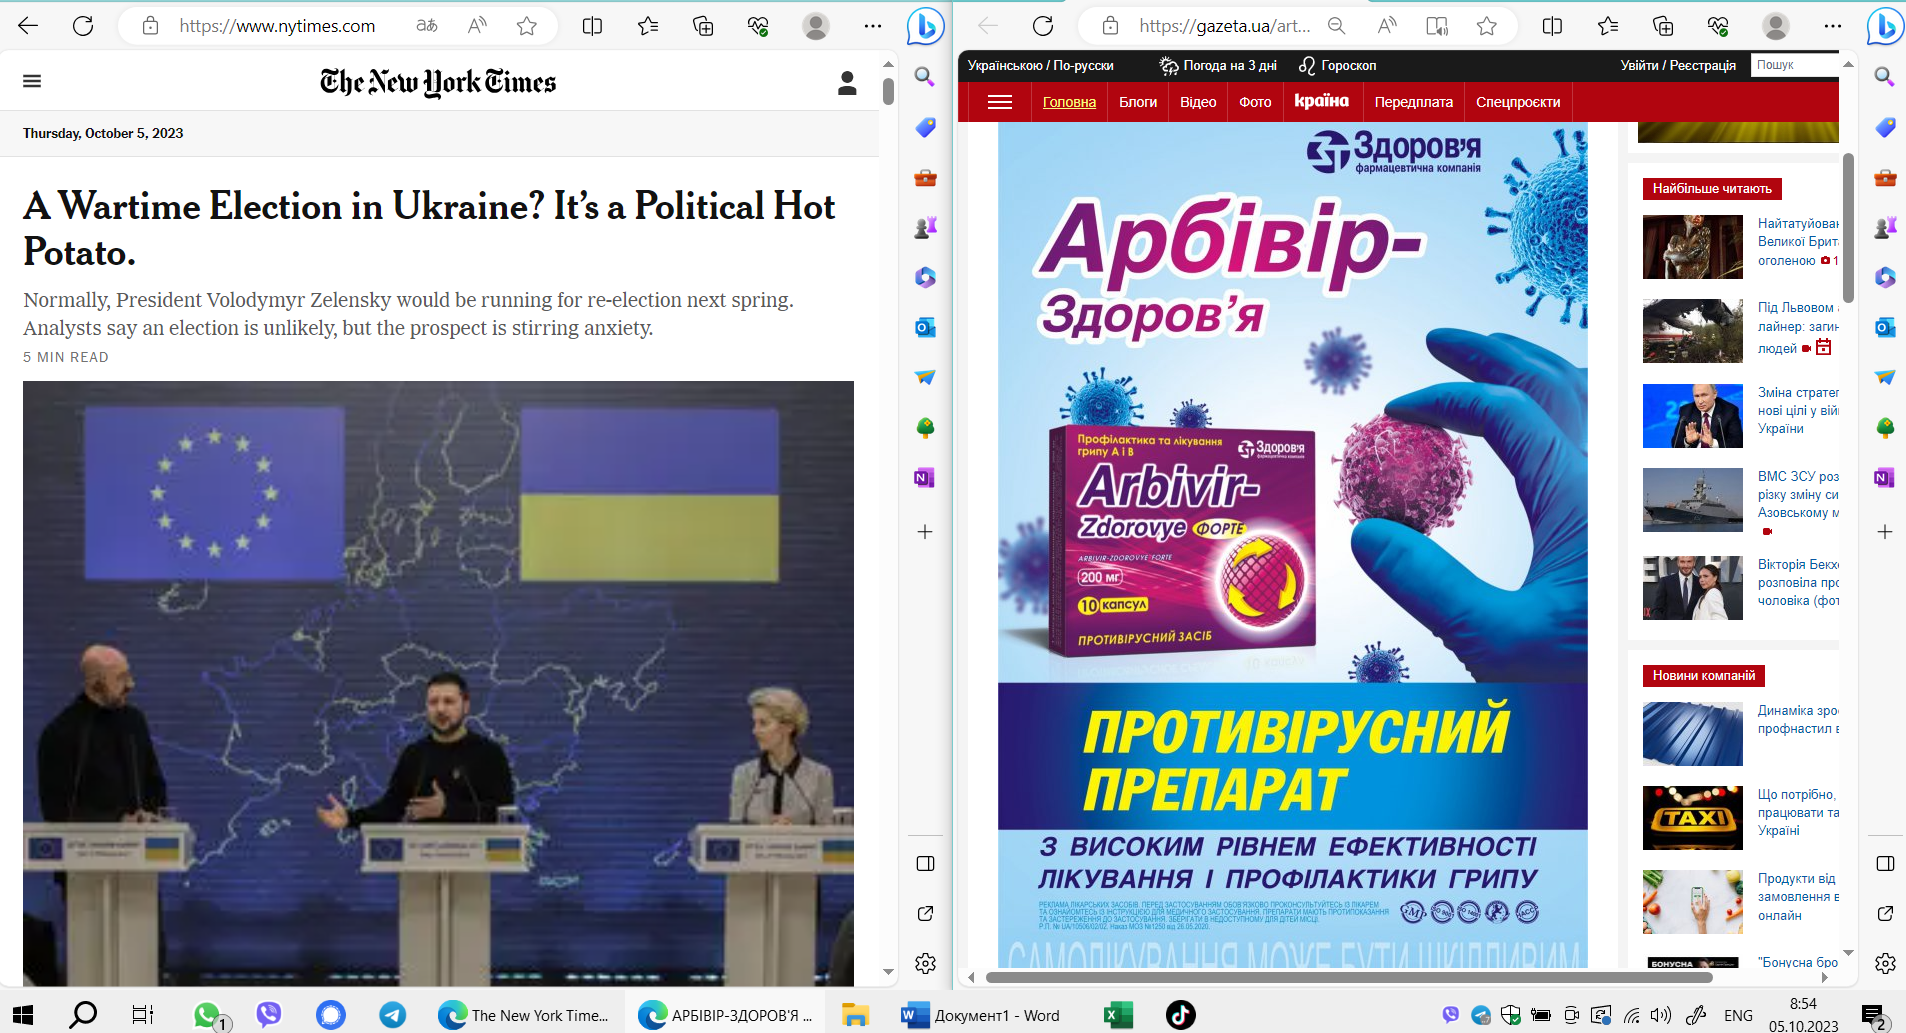The image size is (1906, 1033).
Task: Select the Спецпроєкти navigation tab
Action: point(1517,102)
